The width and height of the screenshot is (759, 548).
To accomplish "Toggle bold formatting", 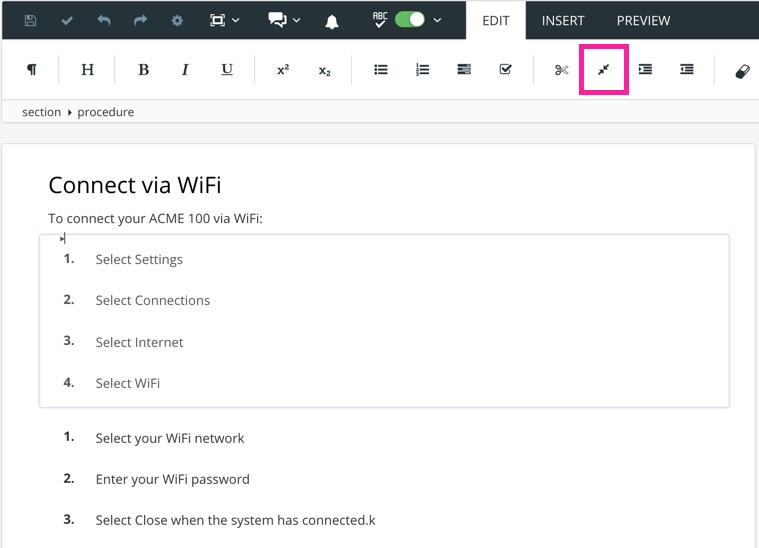I will (143, 70).
